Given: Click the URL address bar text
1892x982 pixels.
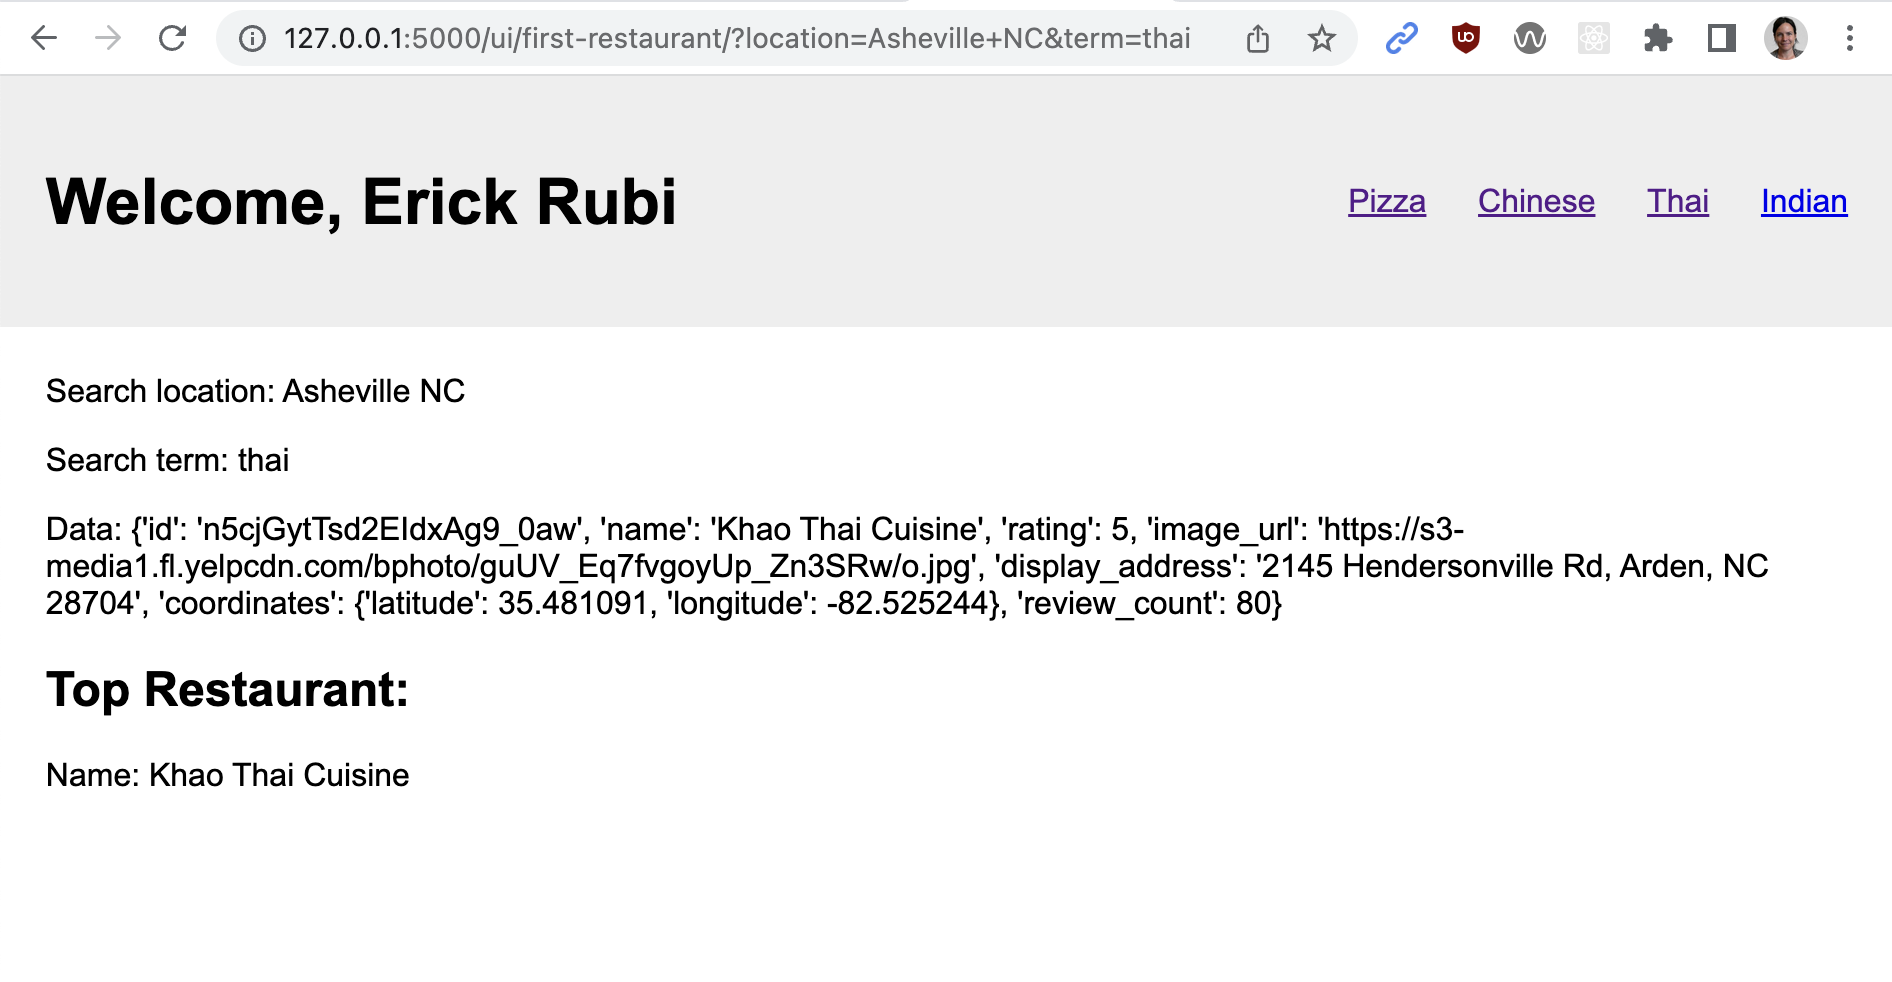Looking at the screenshot, I should [737, 39].
